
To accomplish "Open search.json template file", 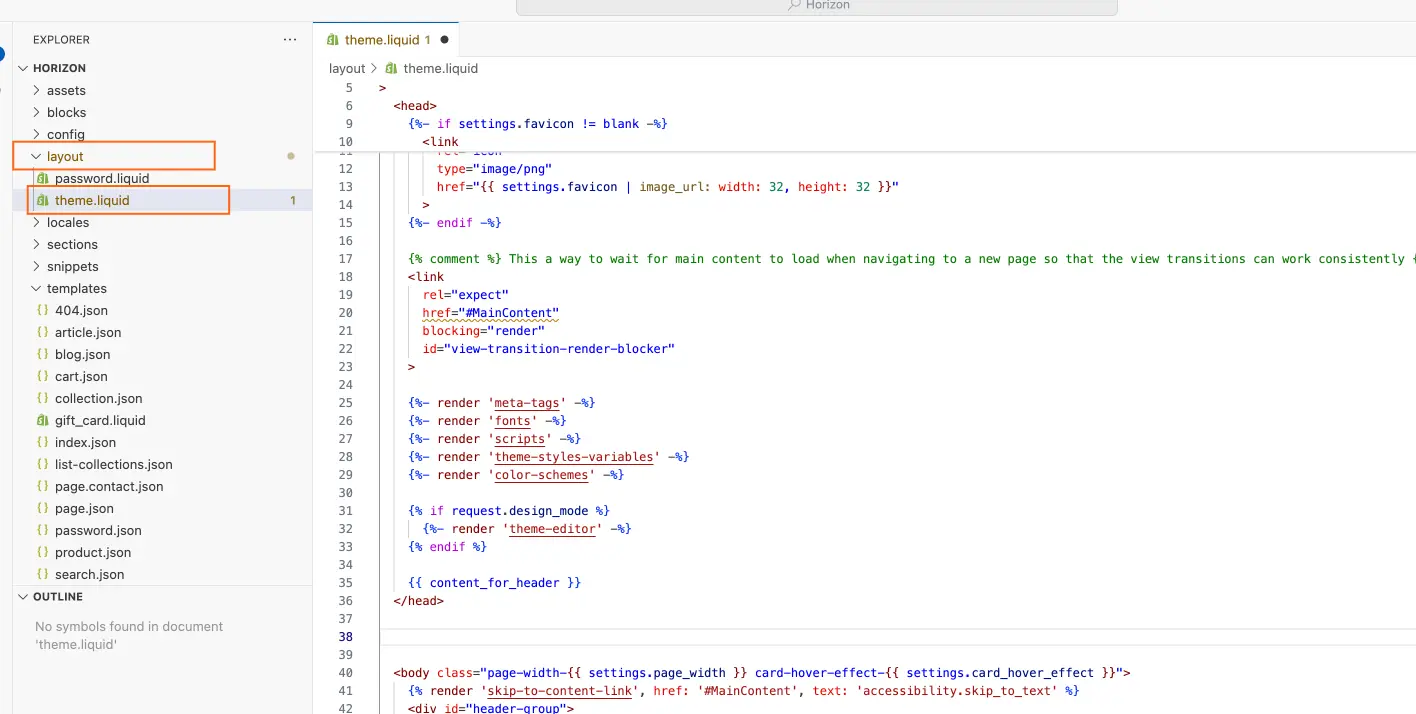I will tap(90, 574).
